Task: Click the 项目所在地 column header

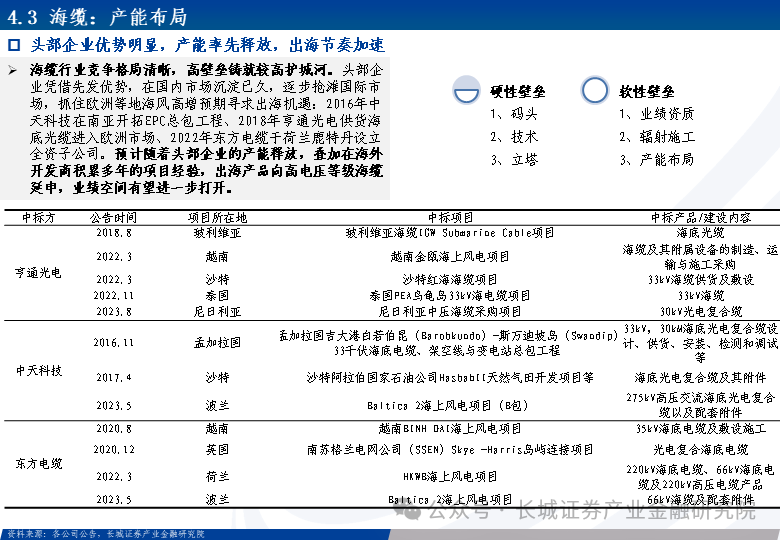Action: [x=217, y=218]
